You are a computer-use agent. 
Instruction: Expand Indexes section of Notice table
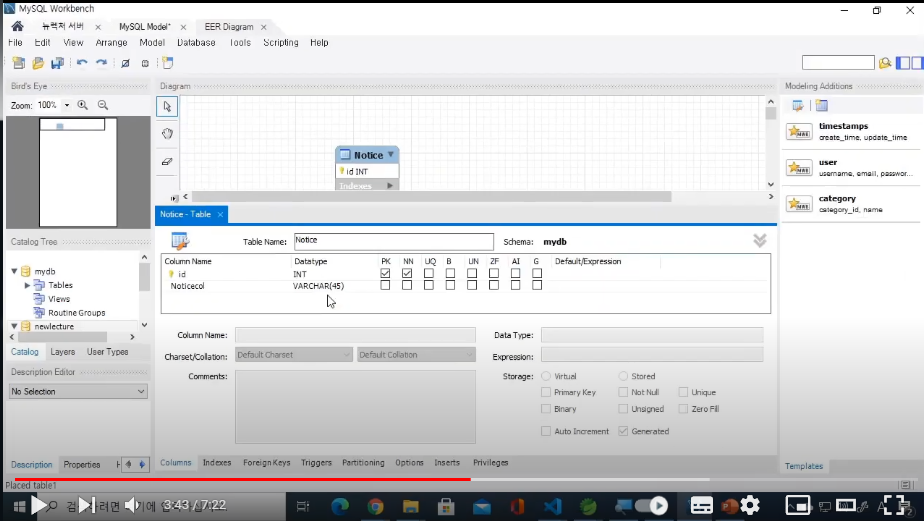(x=390, y=186)
